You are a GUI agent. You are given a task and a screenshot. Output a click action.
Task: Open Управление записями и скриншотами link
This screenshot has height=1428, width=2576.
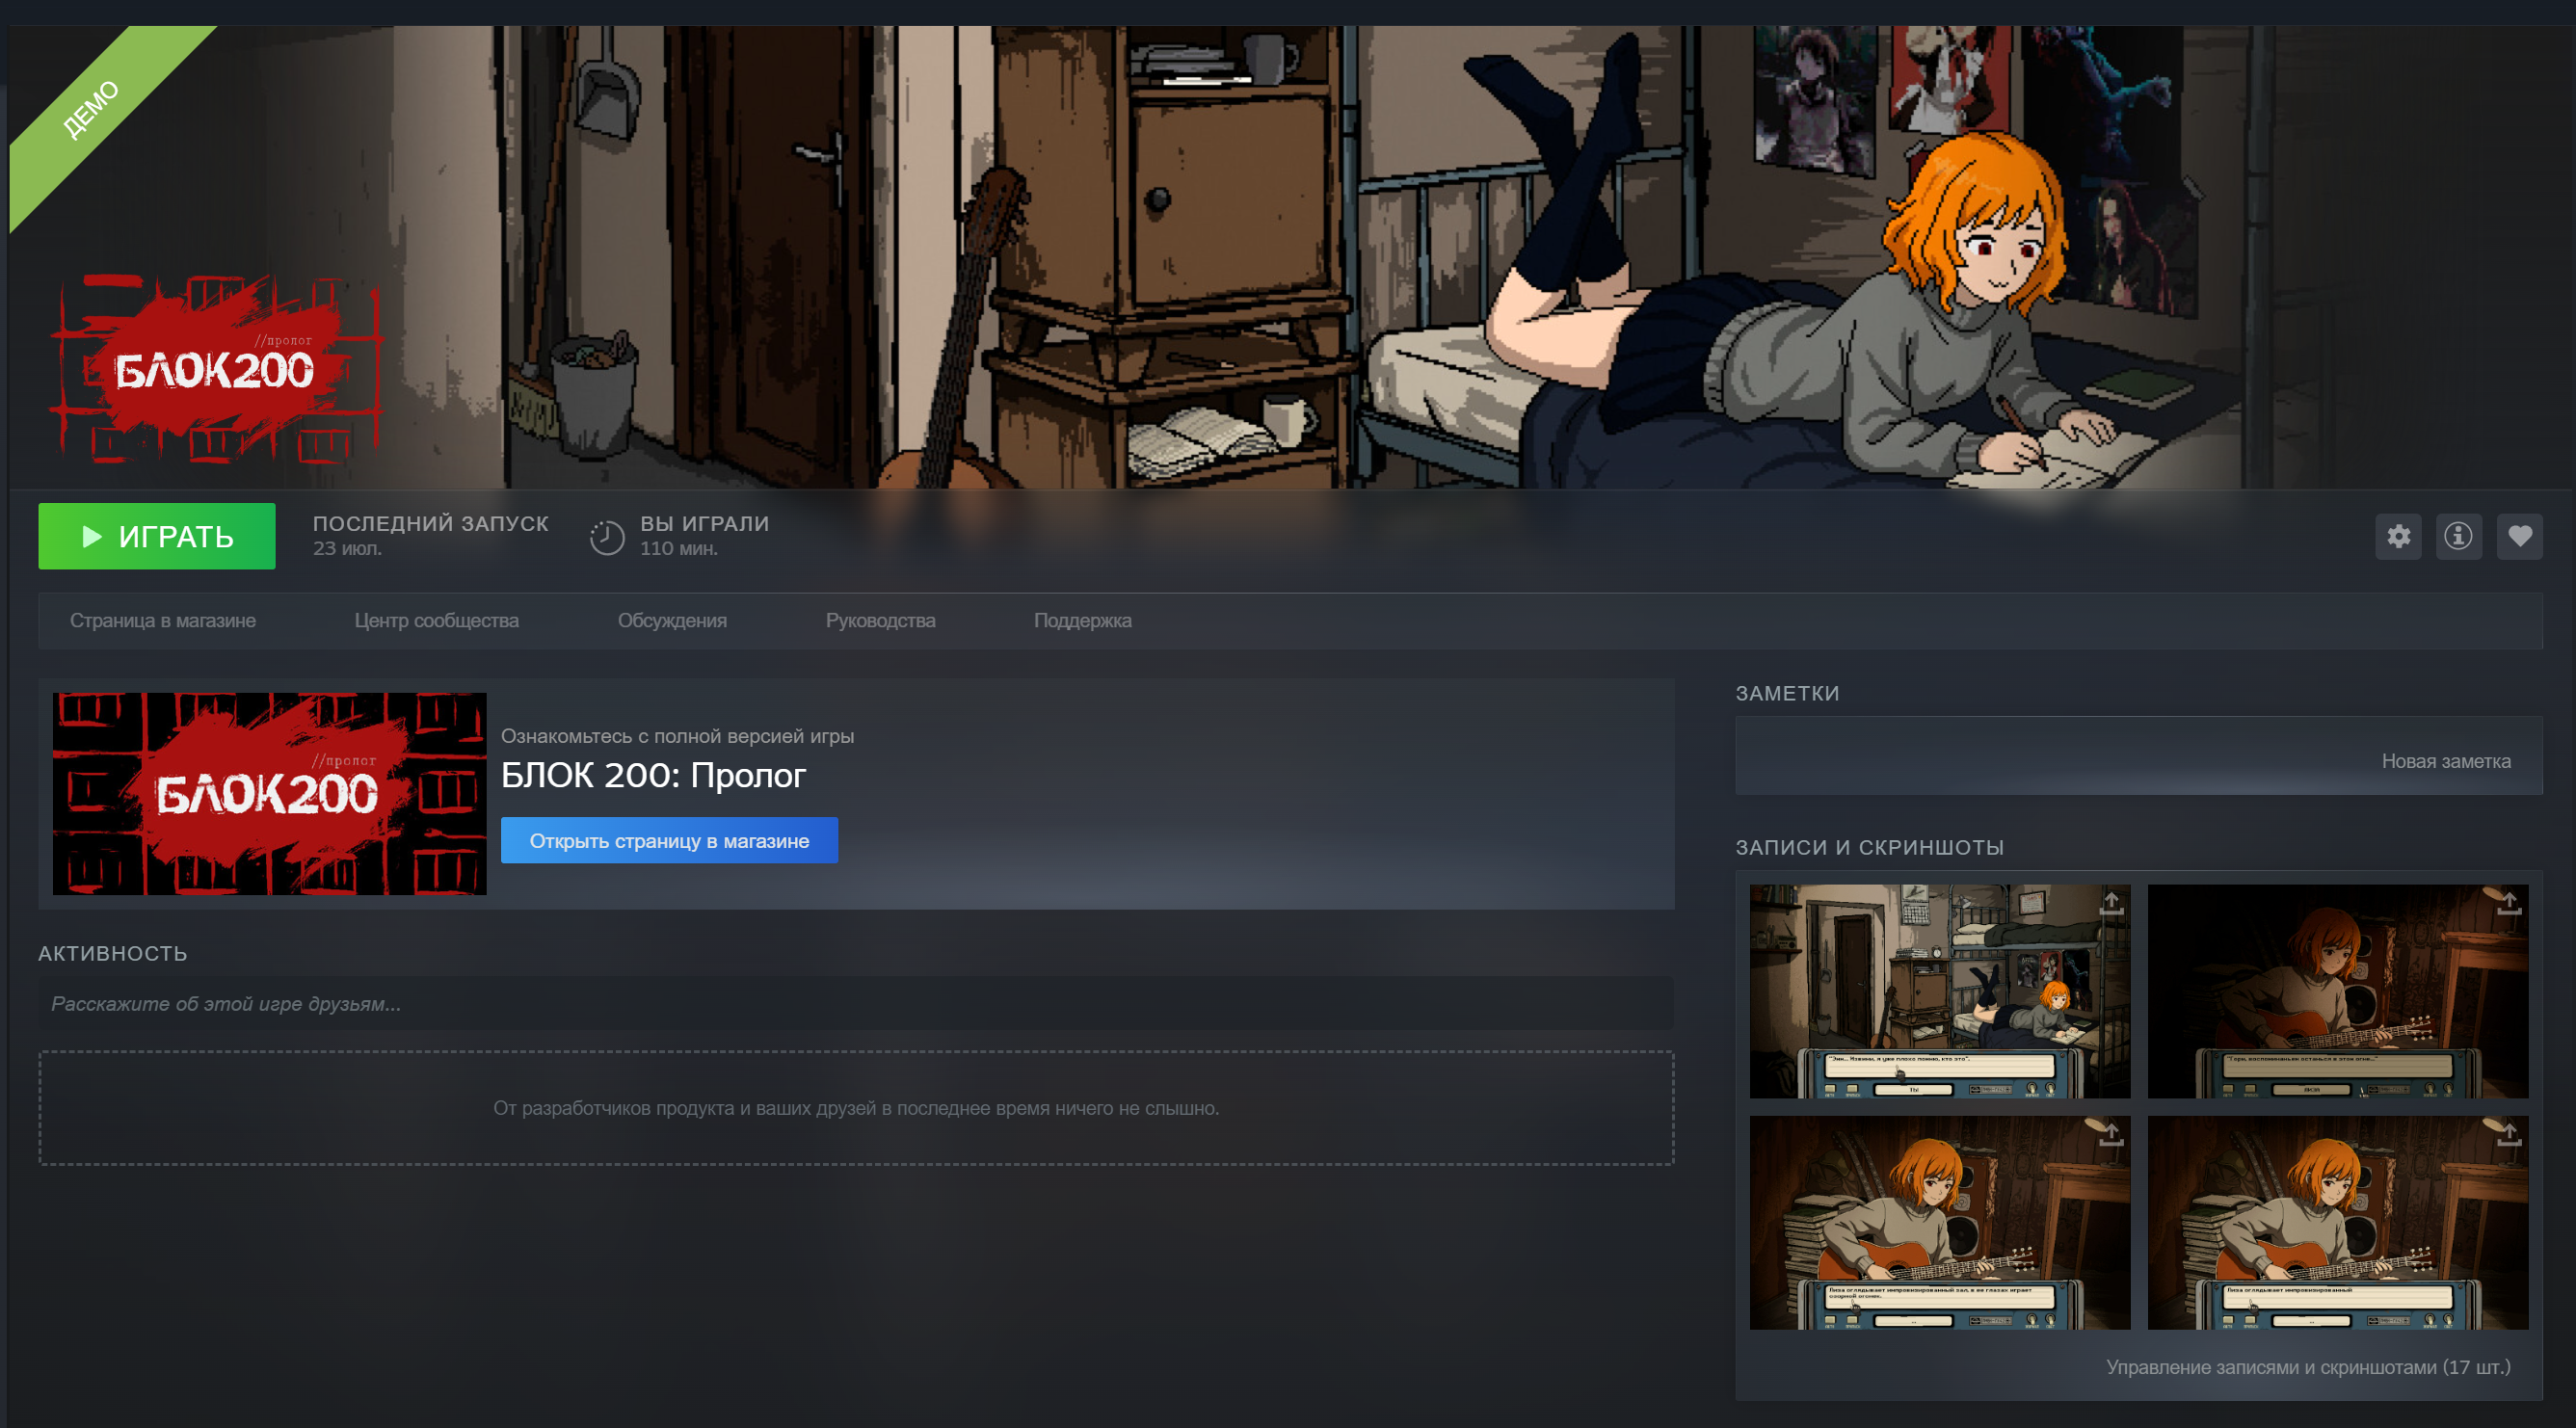(x=2308, y=1368)
